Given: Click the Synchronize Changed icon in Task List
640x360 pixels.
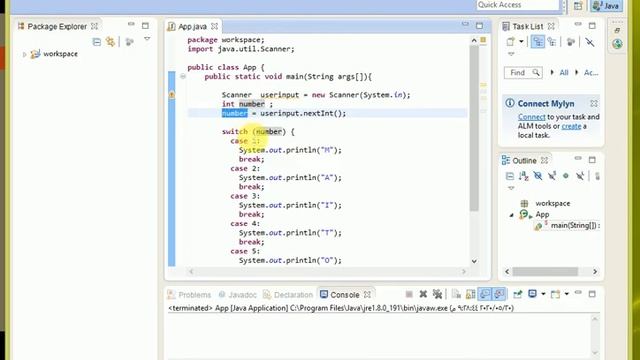Looking at the screenshot, I should pos(590,42).
